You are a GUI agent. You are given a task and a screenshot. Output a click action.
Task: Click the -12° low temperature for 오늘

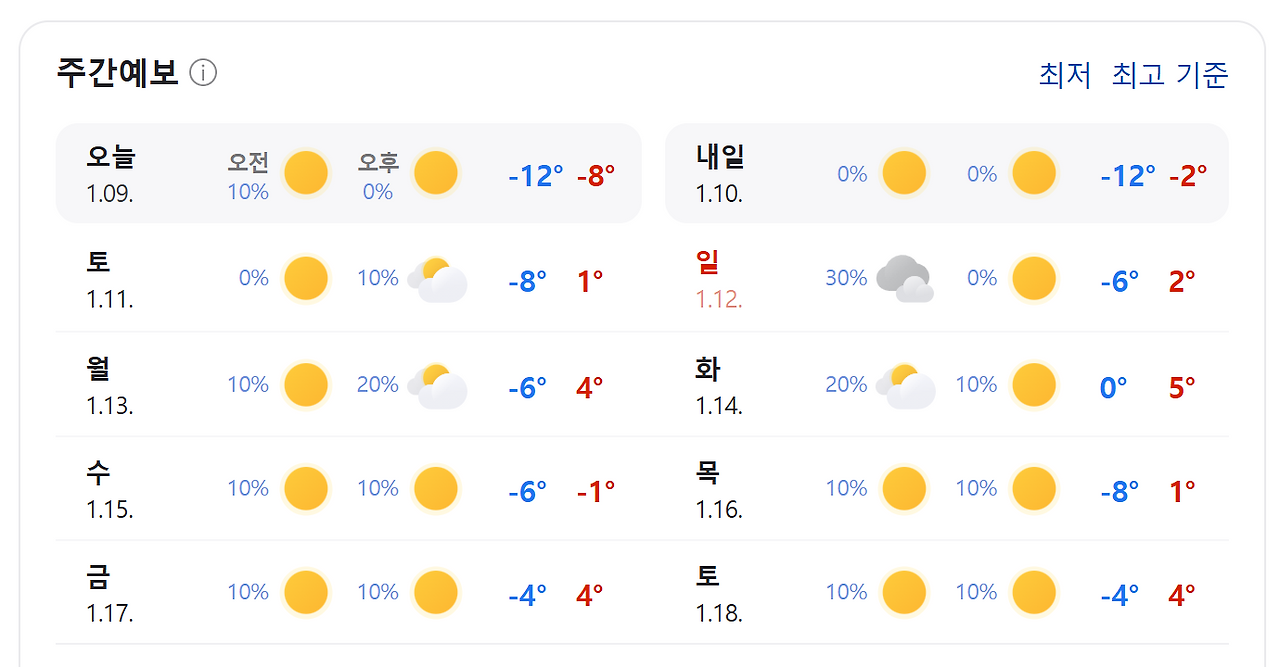tap(535, 173)
